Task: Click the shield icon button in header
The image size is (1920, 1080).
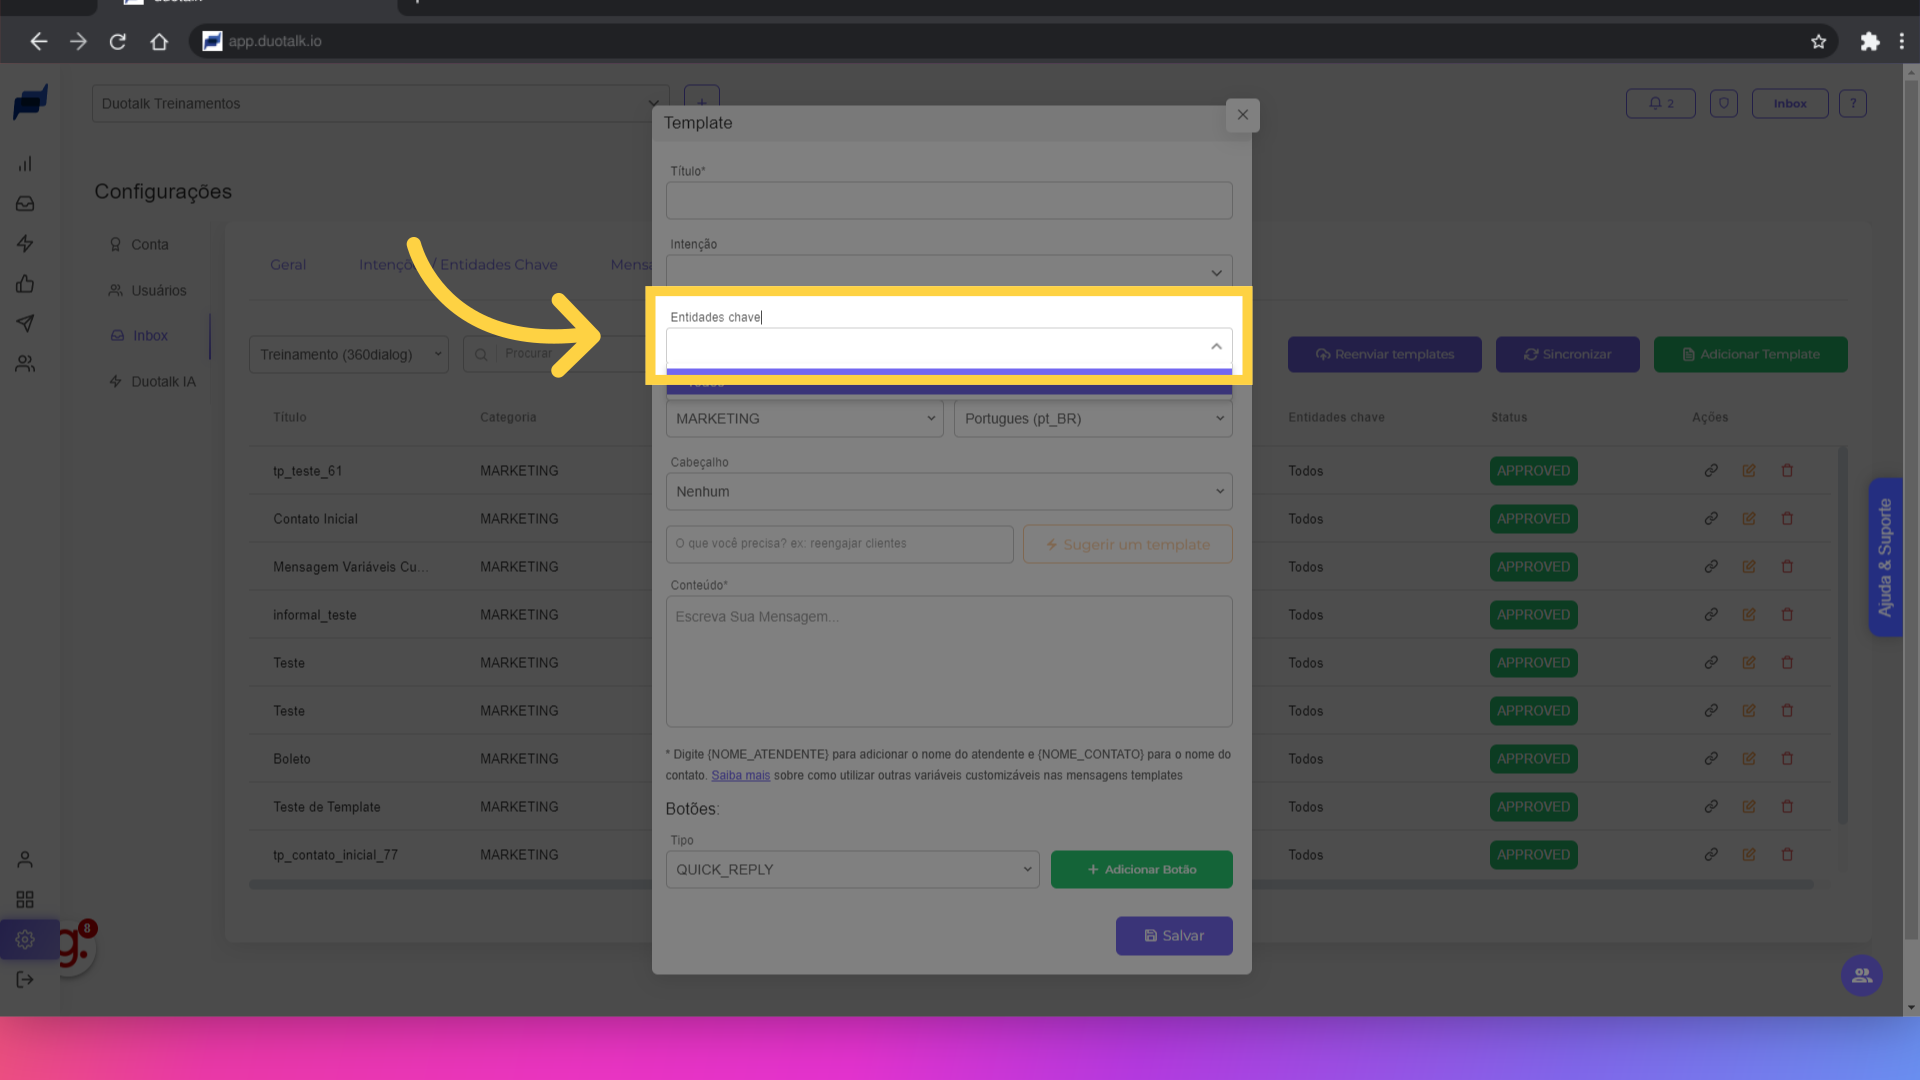Action: 1723,103
